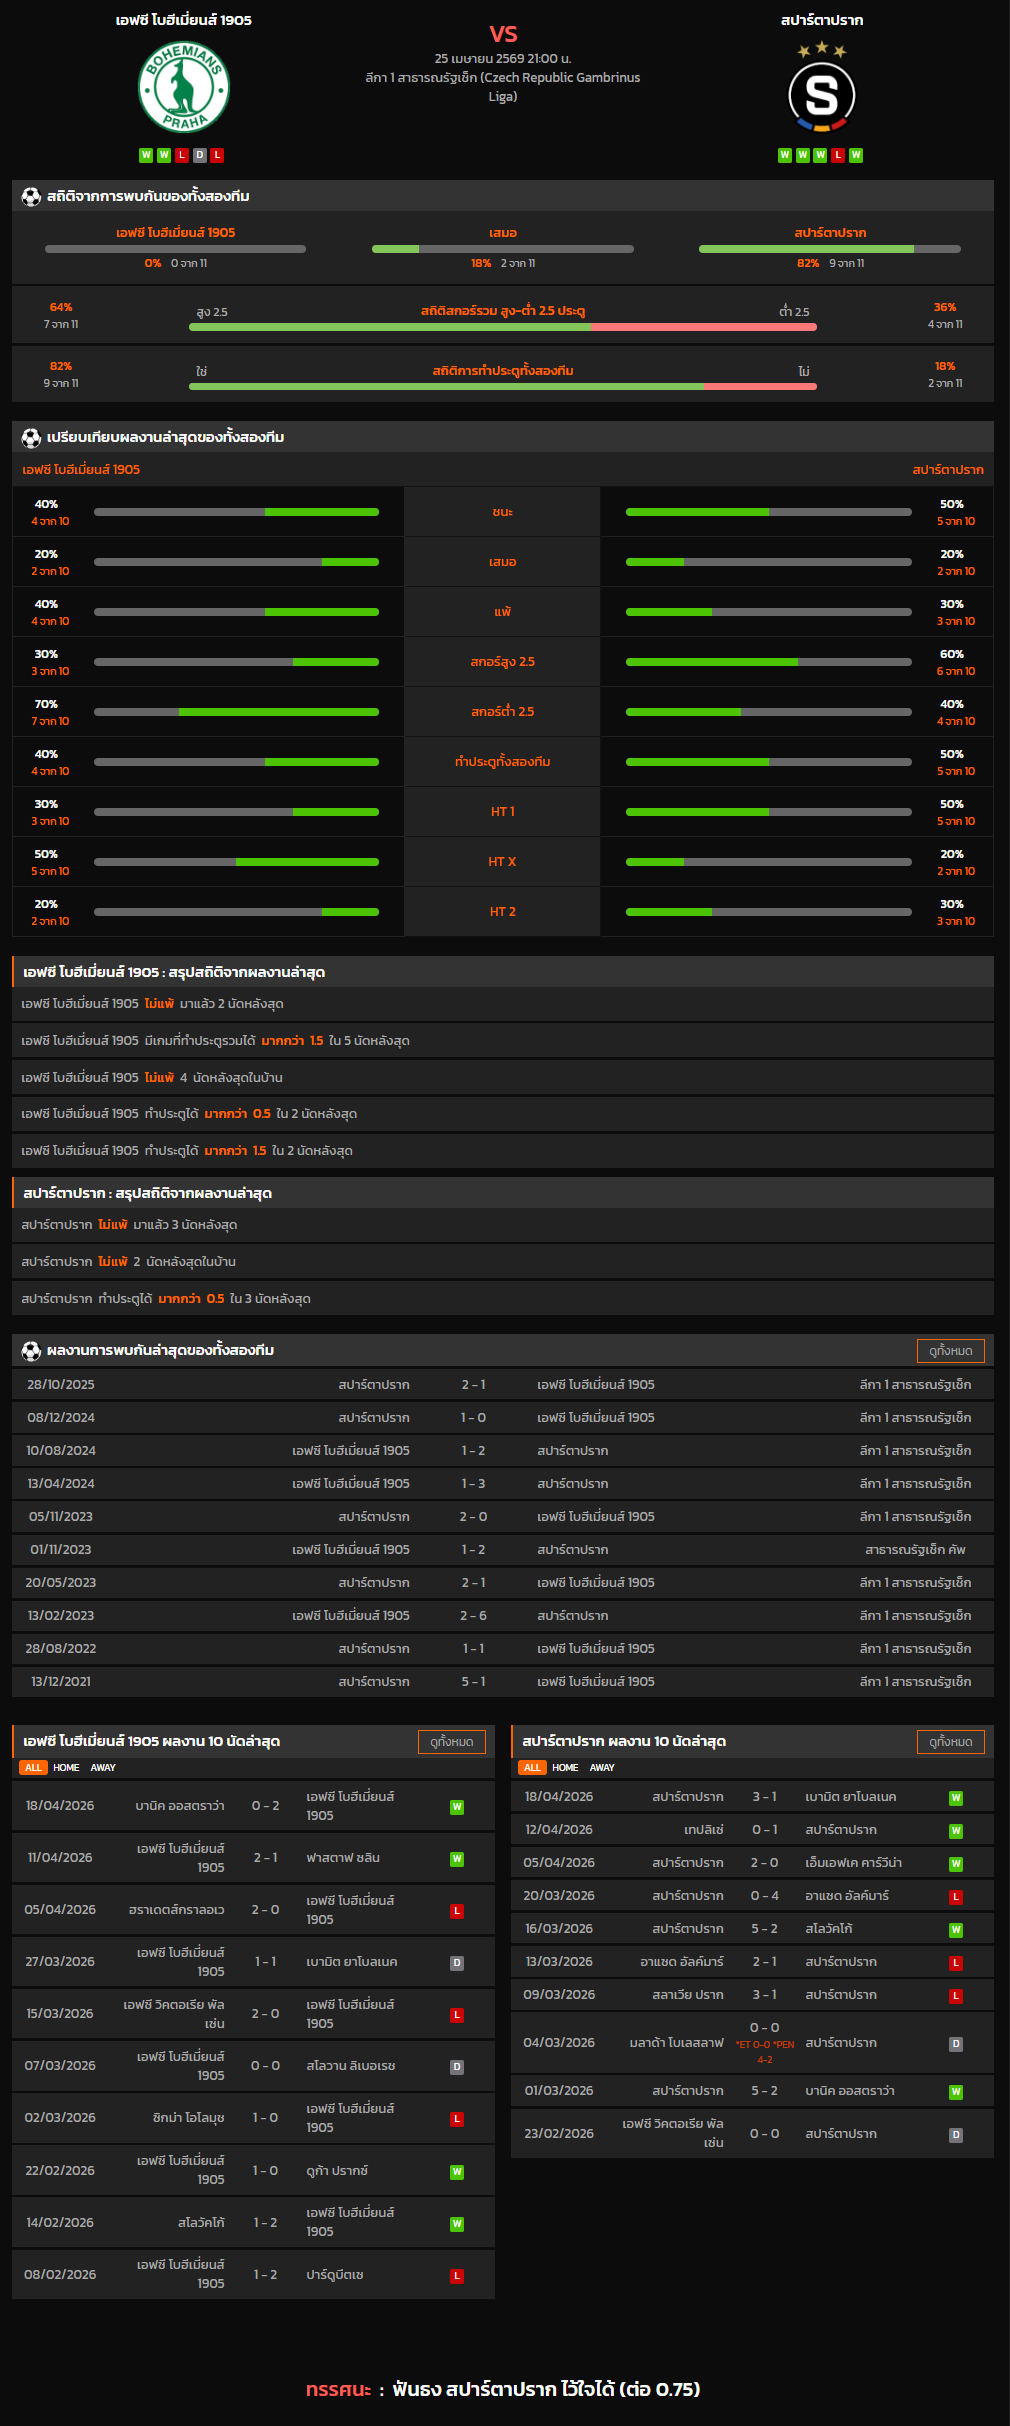Viewport: 1010px width, 2426px height.
Task: Click the red L badge for the 20/03/2026 Sparta match
Action: [956, 1897]
